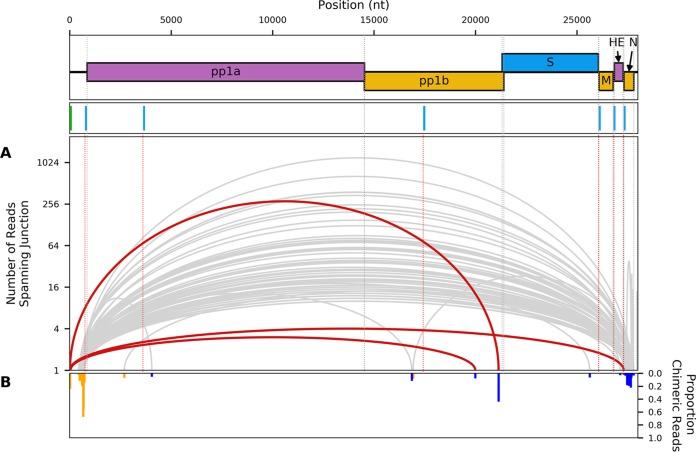Click the N label above genome map

[633, 42]
